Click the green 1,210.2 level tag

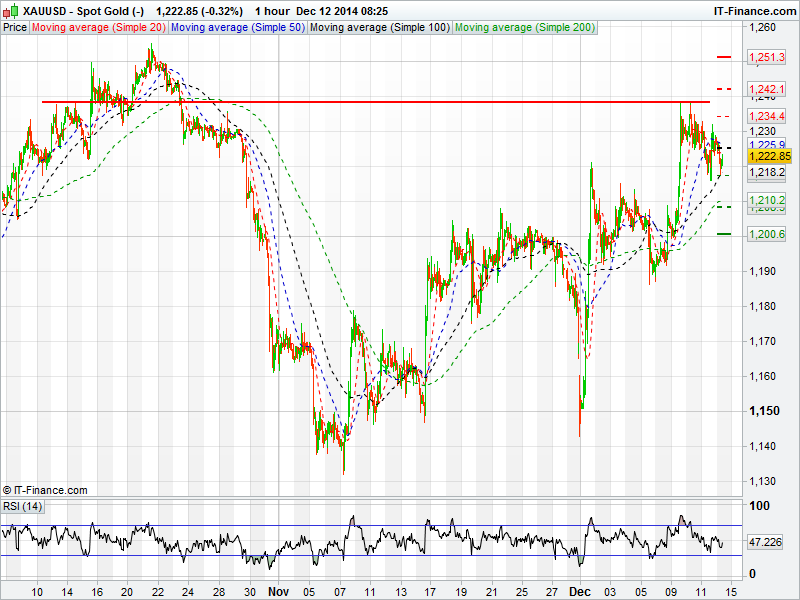tap(768, 200)
